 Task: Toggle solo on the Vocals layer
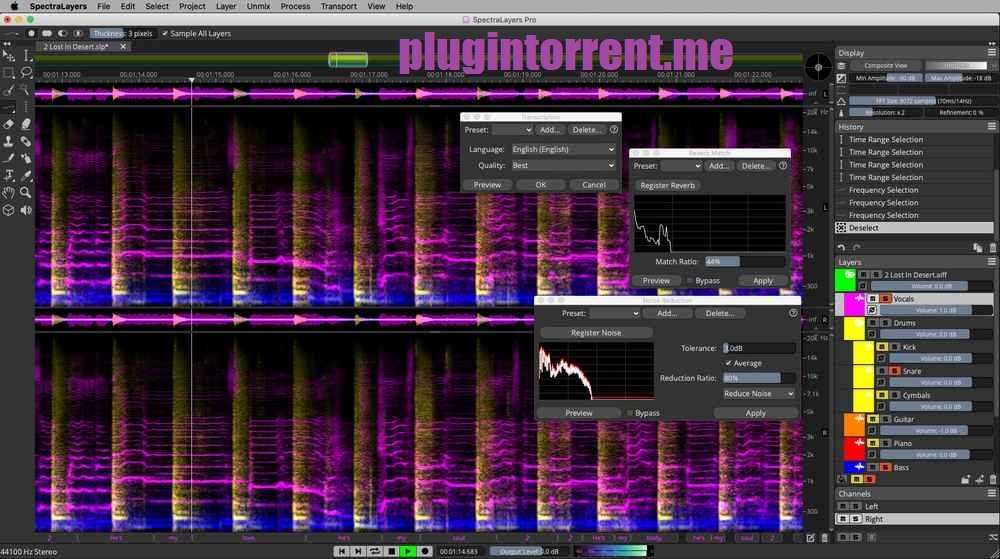pyautogui.click(x=885, y=299)
